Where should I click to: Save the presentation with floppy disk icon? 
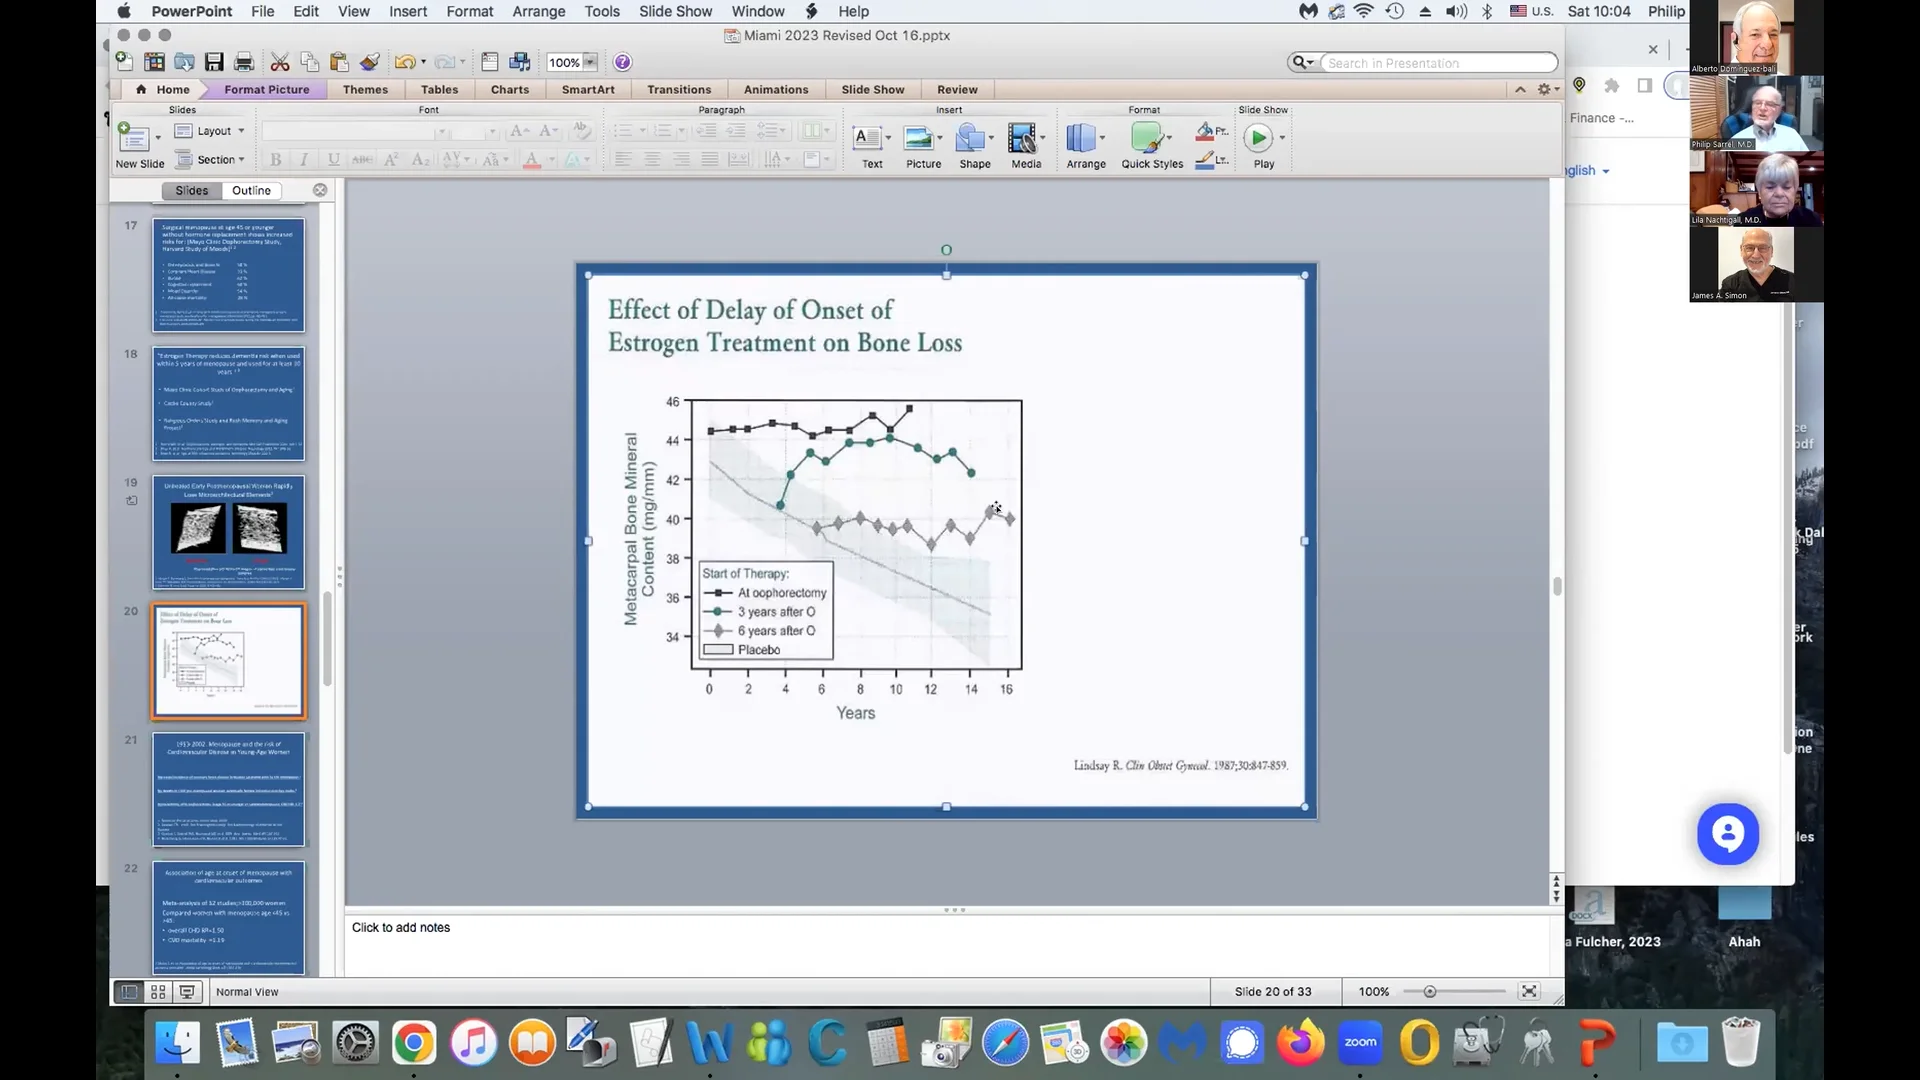coord(214,62)
